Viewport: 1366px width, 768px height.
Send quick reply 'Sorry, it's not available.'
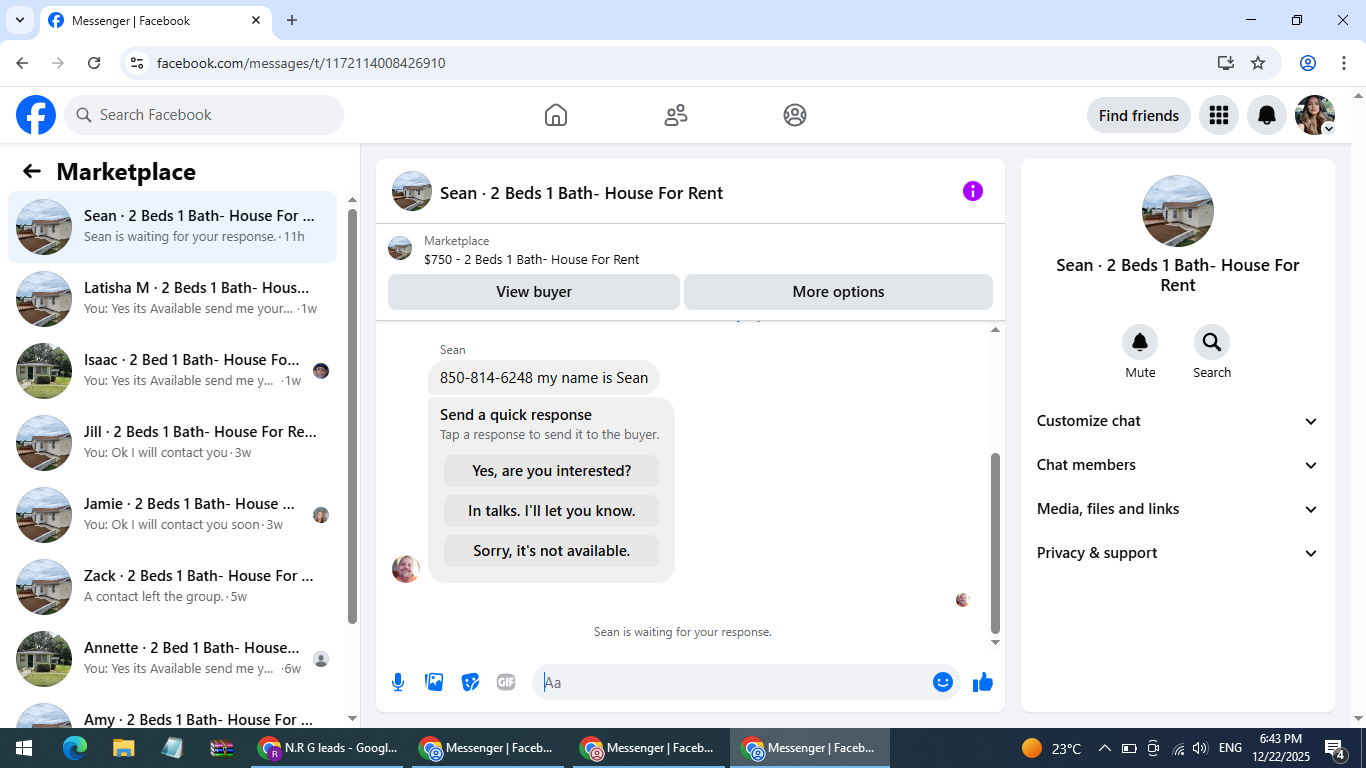coord(551,551)
